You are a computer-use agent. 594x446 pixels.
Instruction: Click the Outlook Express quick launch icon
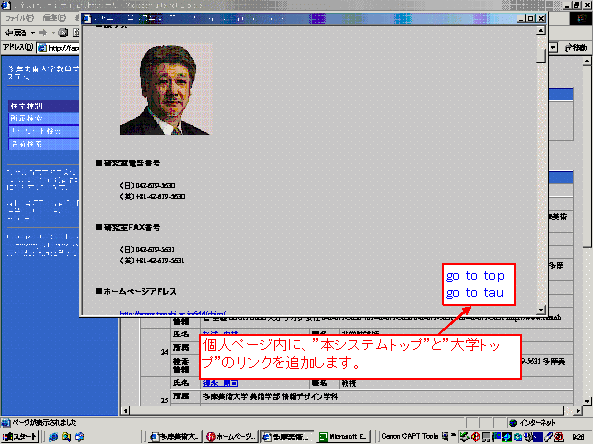point(66,437)
